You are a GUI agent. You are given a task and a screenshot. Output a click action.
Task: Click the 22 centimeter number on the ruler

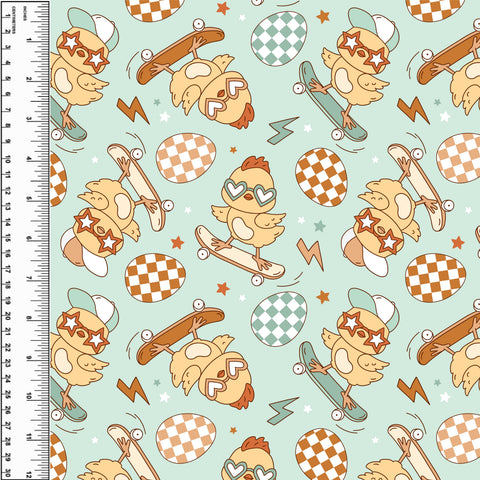pyautogui.click(x=7, y=348)
